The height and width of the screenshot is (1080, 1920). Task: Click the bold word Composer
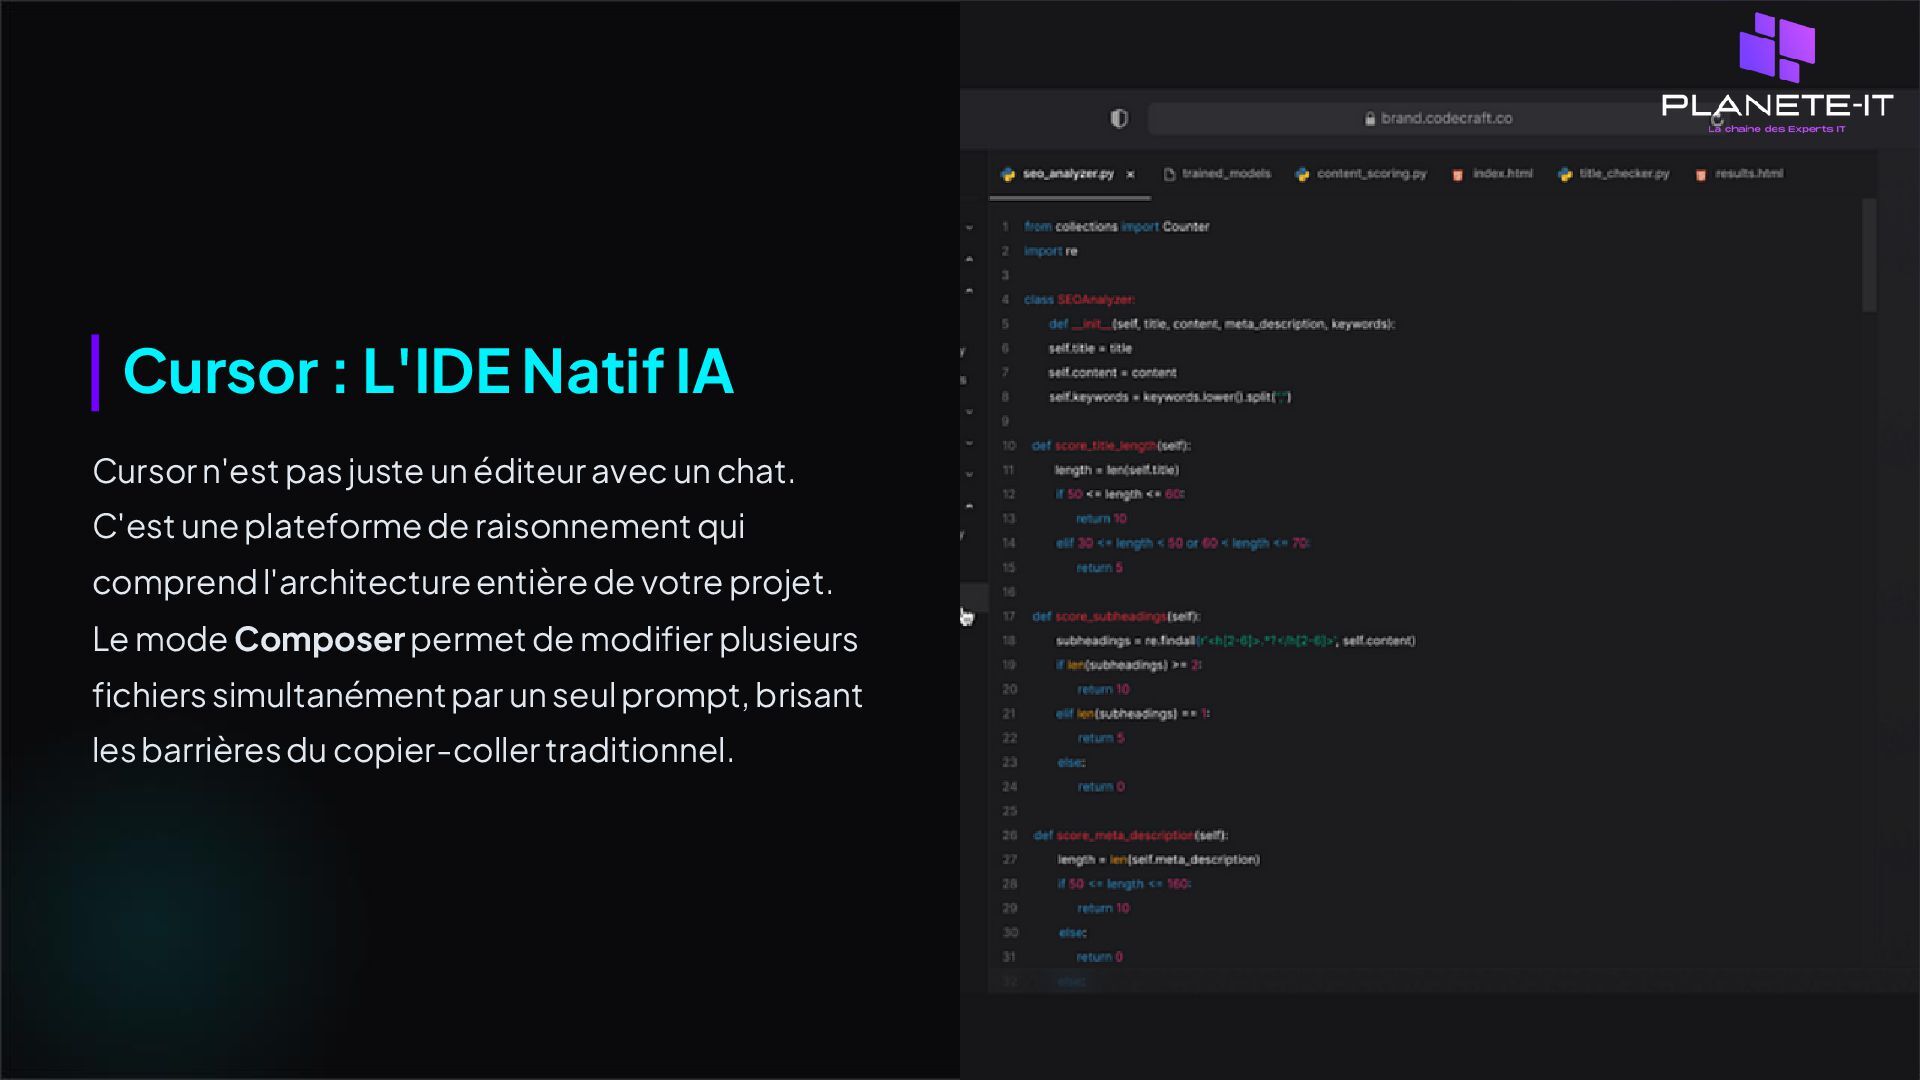[x=319, y=639]
